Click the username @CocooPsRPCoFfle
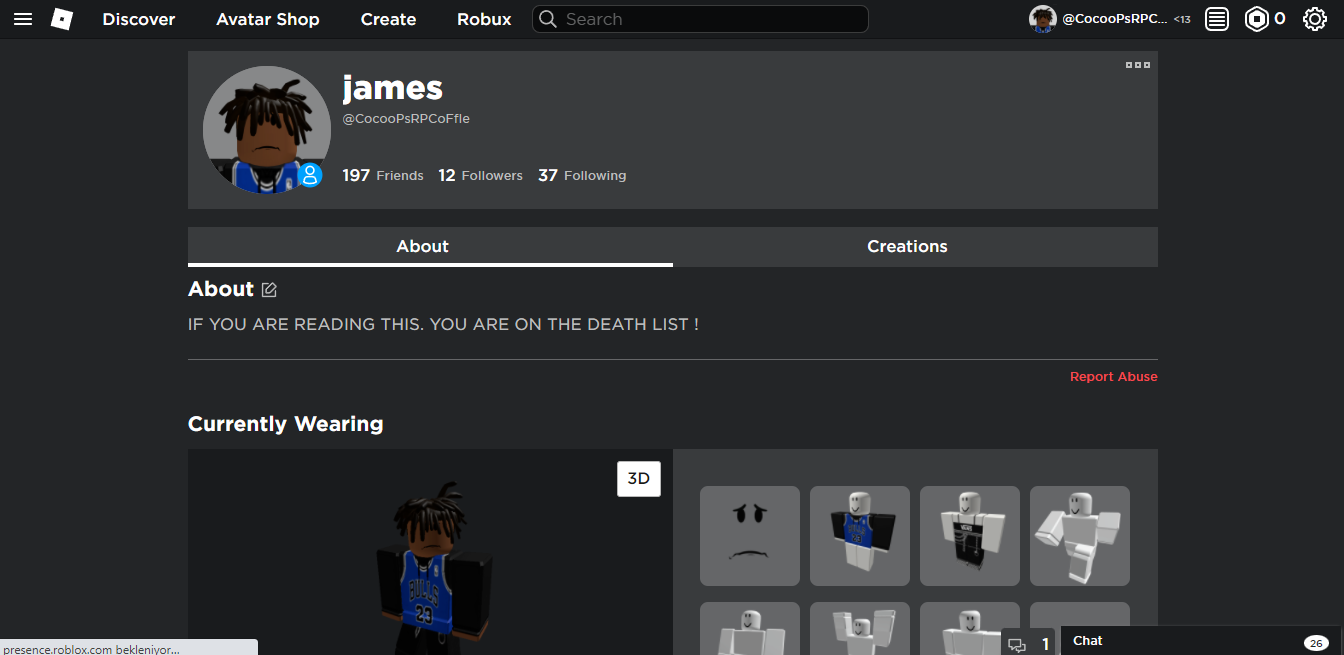 pyautogui.click(x=406, y=119)
